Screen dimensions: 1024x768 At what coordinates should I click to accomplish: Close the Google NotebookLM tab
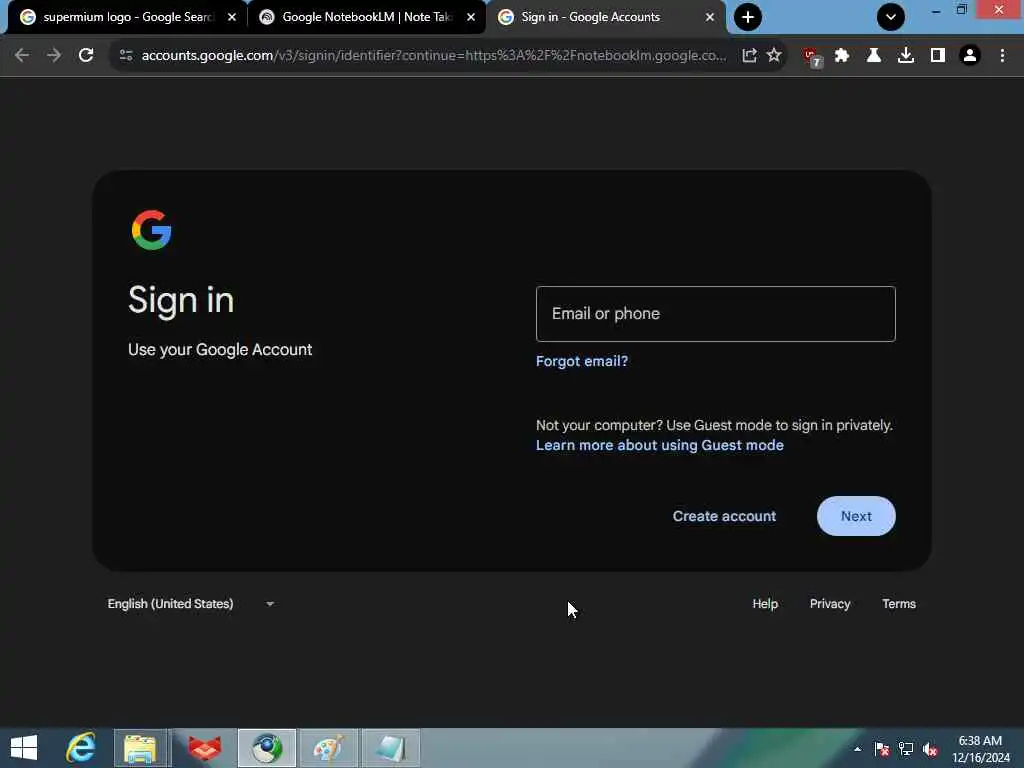tap(471, 17)
